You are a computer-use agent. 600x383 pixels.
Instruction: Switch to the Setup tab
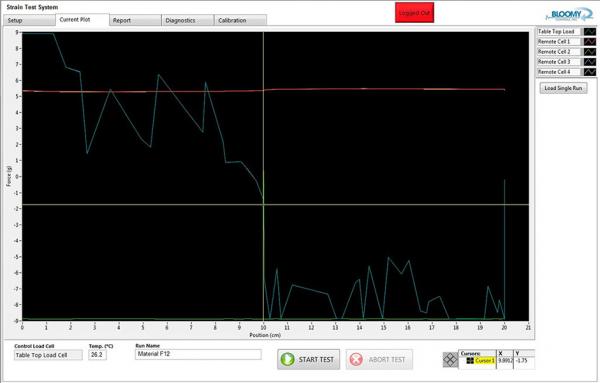coord(29,20)
